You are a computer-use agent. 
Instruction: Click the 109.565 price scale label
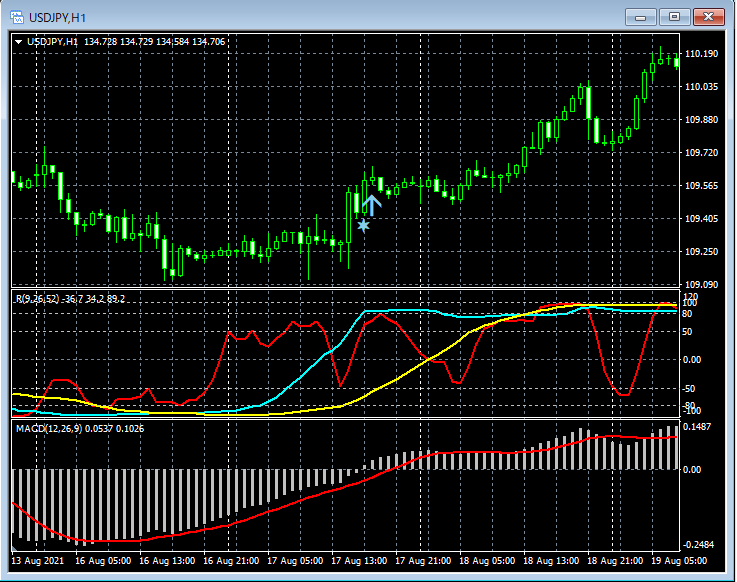pos(702,186)
